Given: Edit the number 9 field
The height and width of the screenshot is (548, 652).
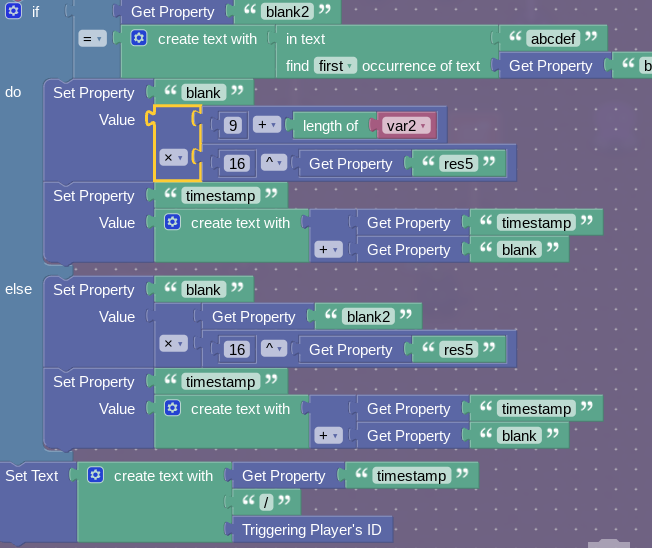Looking at the screenshot, I should pyautogui.click(x=231, y=125).
